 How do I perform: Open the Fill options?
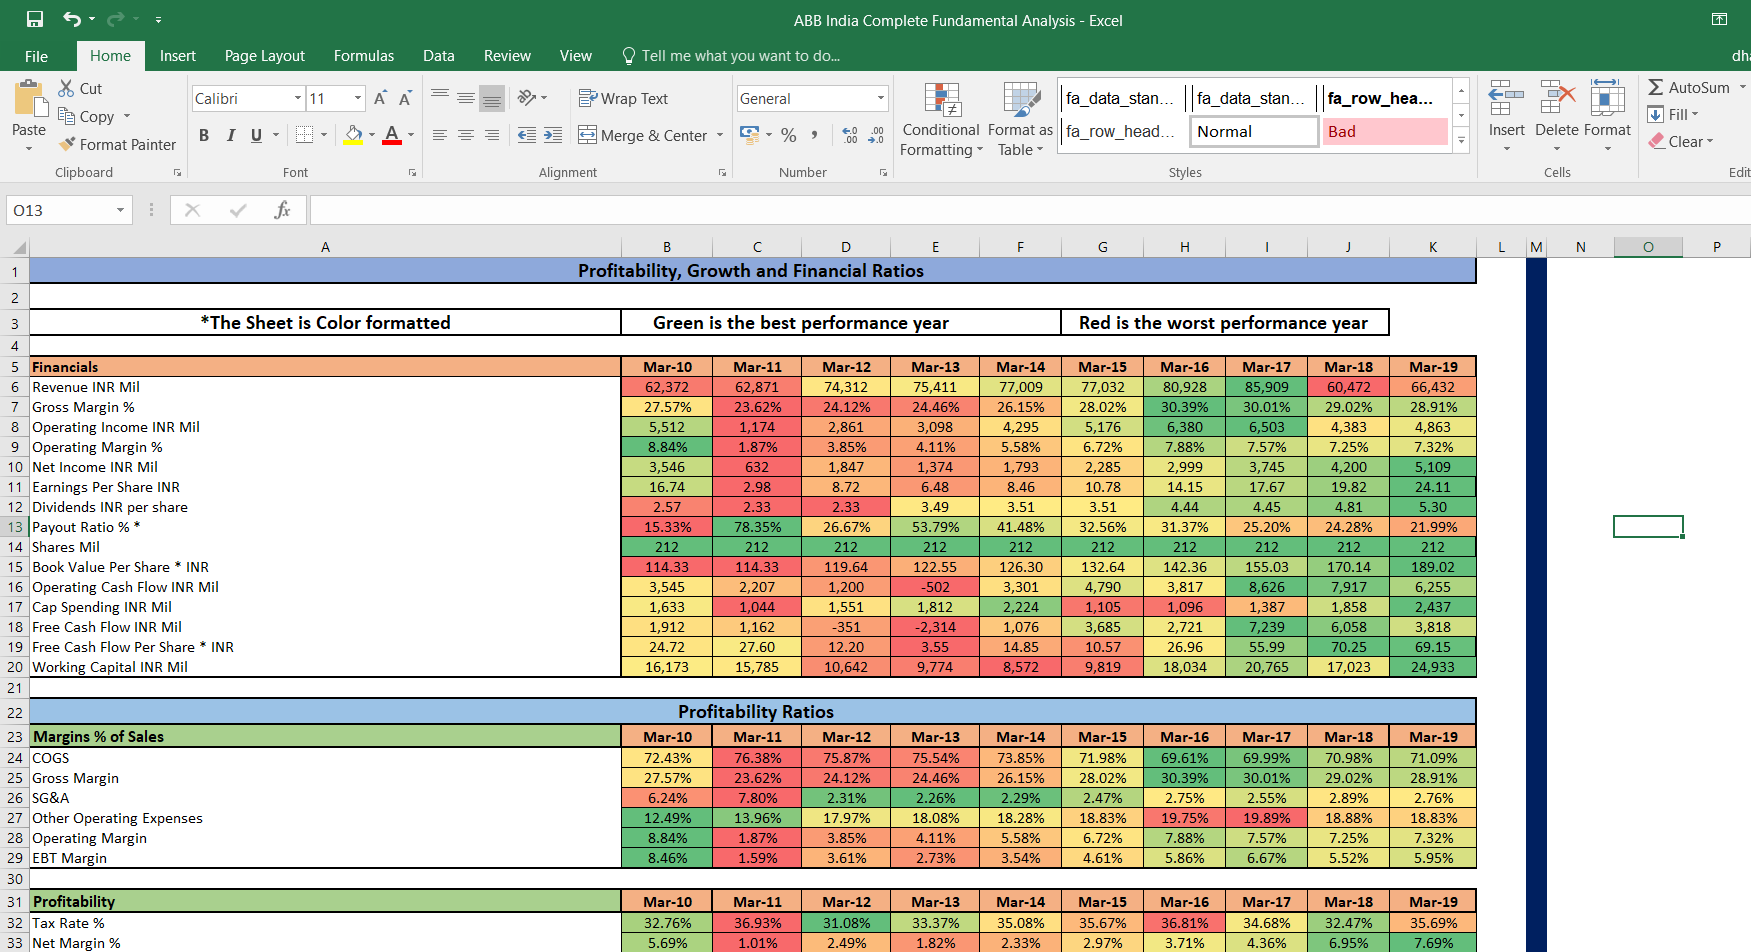tap(1673, 114)
